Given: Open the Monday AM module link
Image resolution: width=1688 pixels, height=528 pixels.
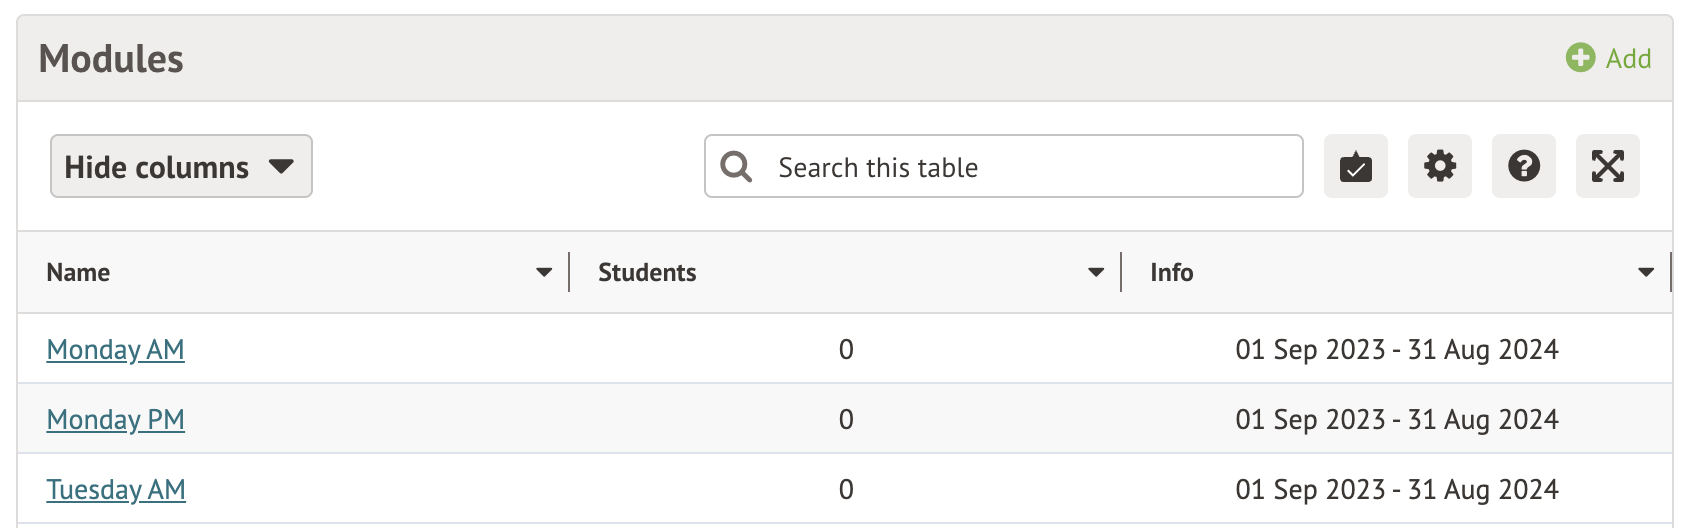Looking at the screenshot, I should click(x=115, y=350).
